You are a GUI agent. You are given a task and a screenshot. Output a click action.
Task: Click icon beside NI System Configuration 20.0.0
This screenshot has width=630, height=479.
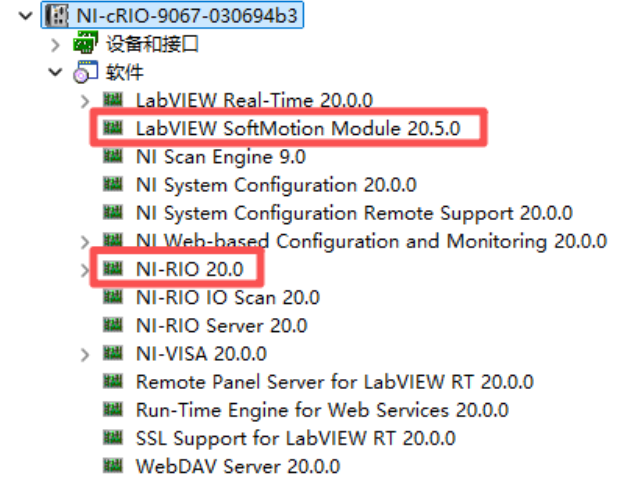click(x=113, y=184)
